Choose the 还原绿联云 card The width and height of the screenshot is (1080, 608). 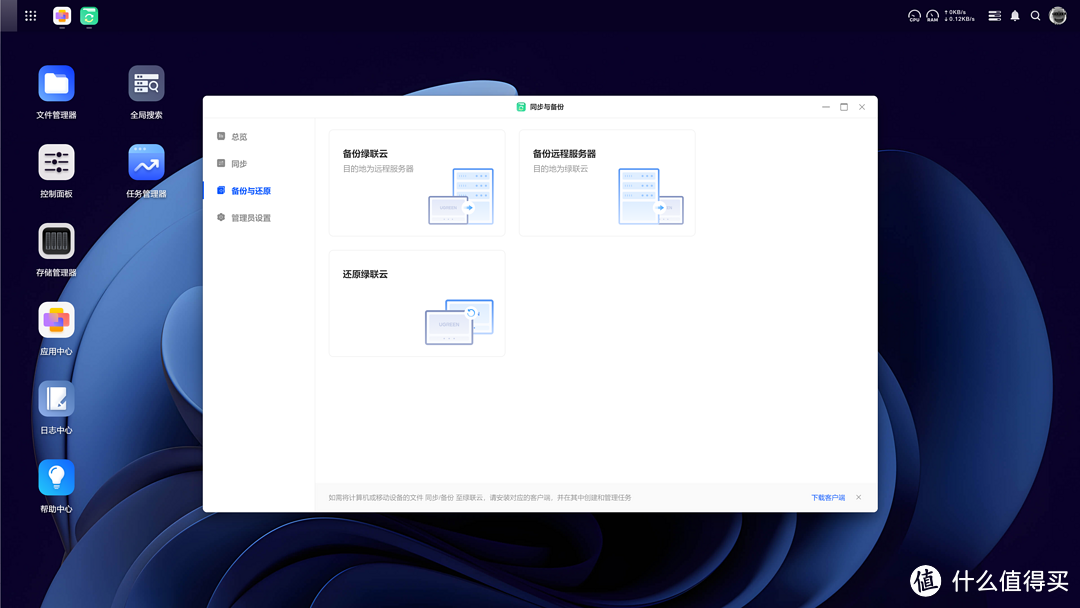pyautogui.click(x=417, y=303)
